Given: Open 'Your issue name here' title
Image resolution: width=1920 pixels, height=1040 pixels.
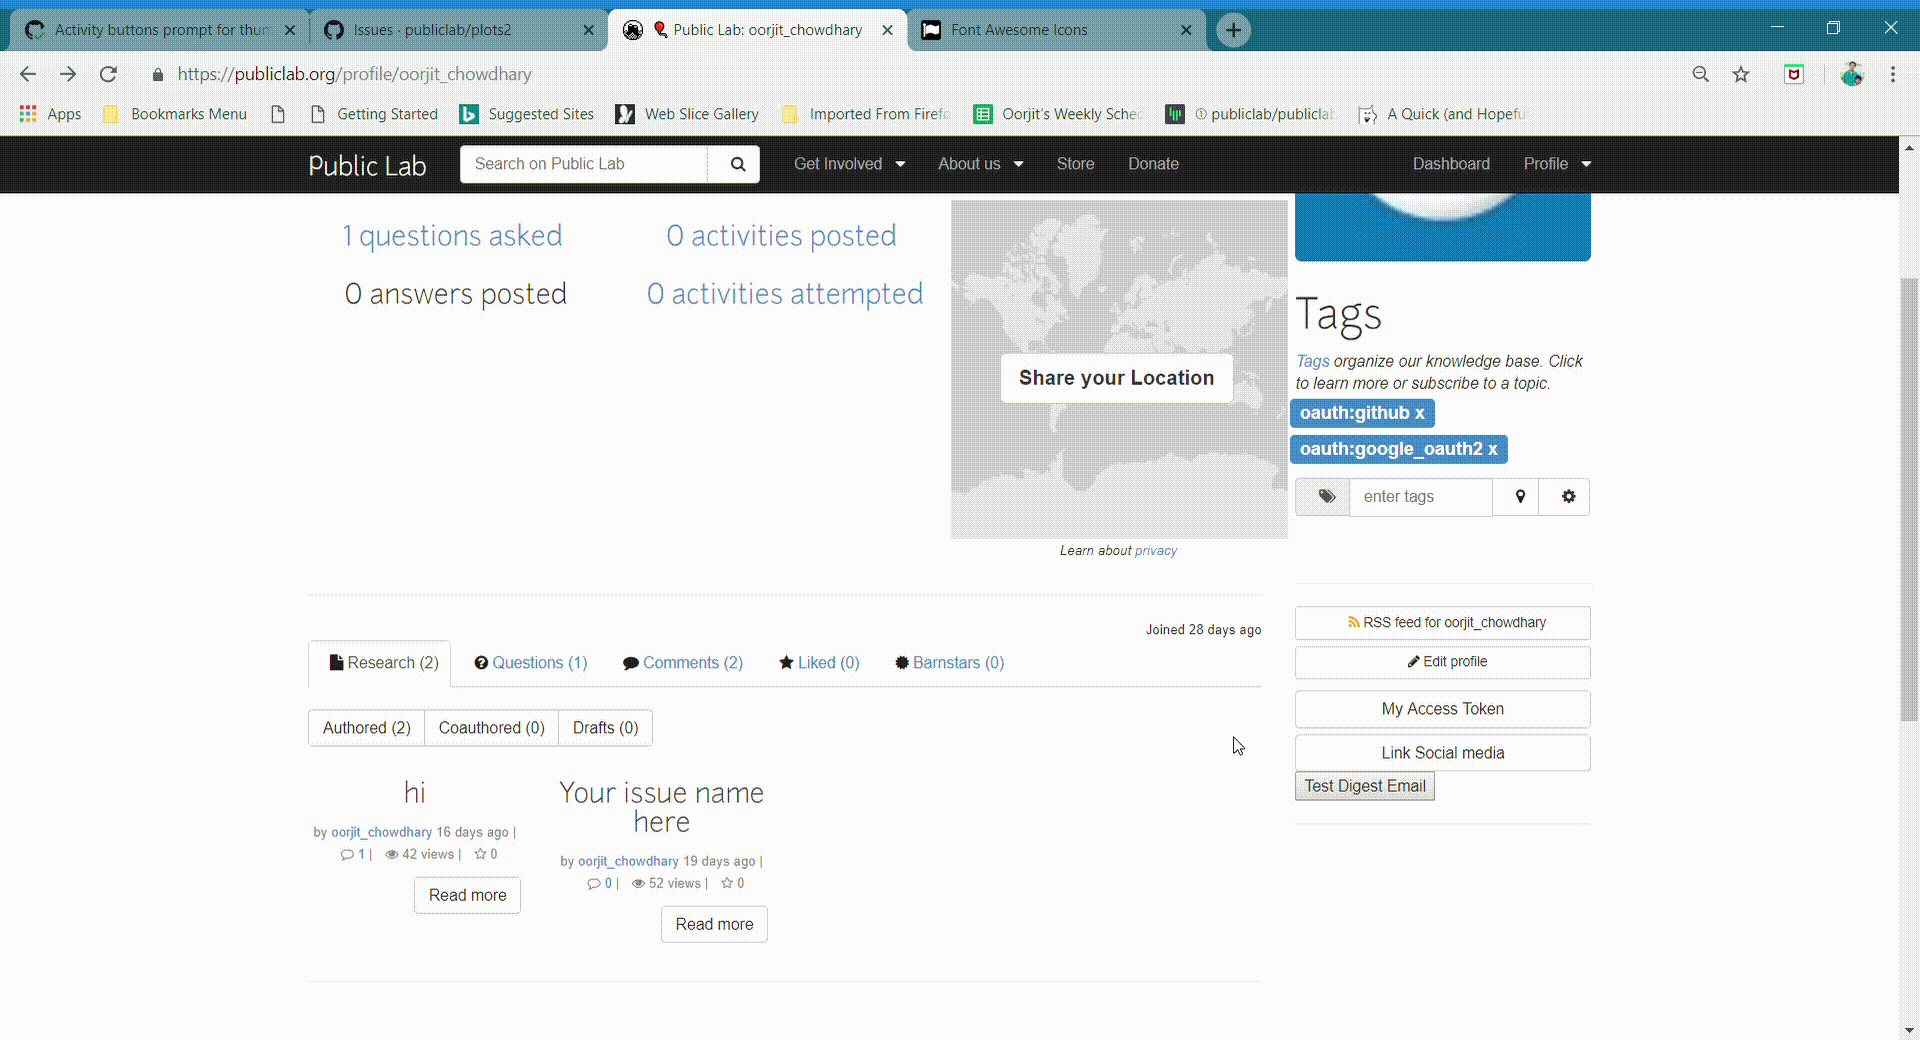Looking at the screenshot, I should click(661, 807).
